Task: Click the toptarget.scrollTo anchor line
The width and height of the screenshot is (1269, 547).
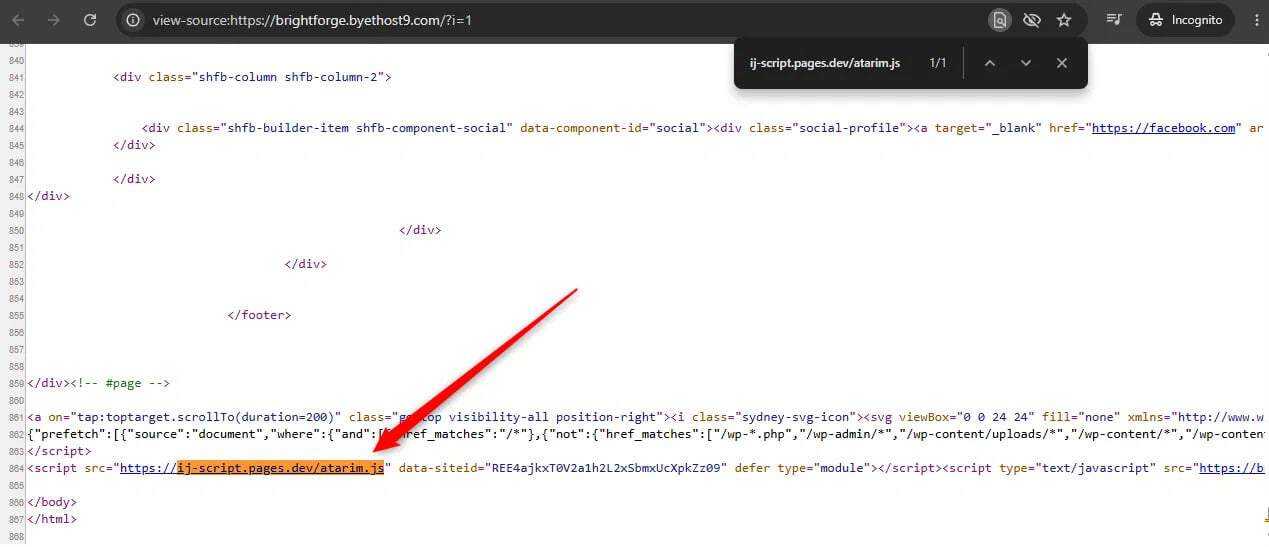Action: pos(648,417)
